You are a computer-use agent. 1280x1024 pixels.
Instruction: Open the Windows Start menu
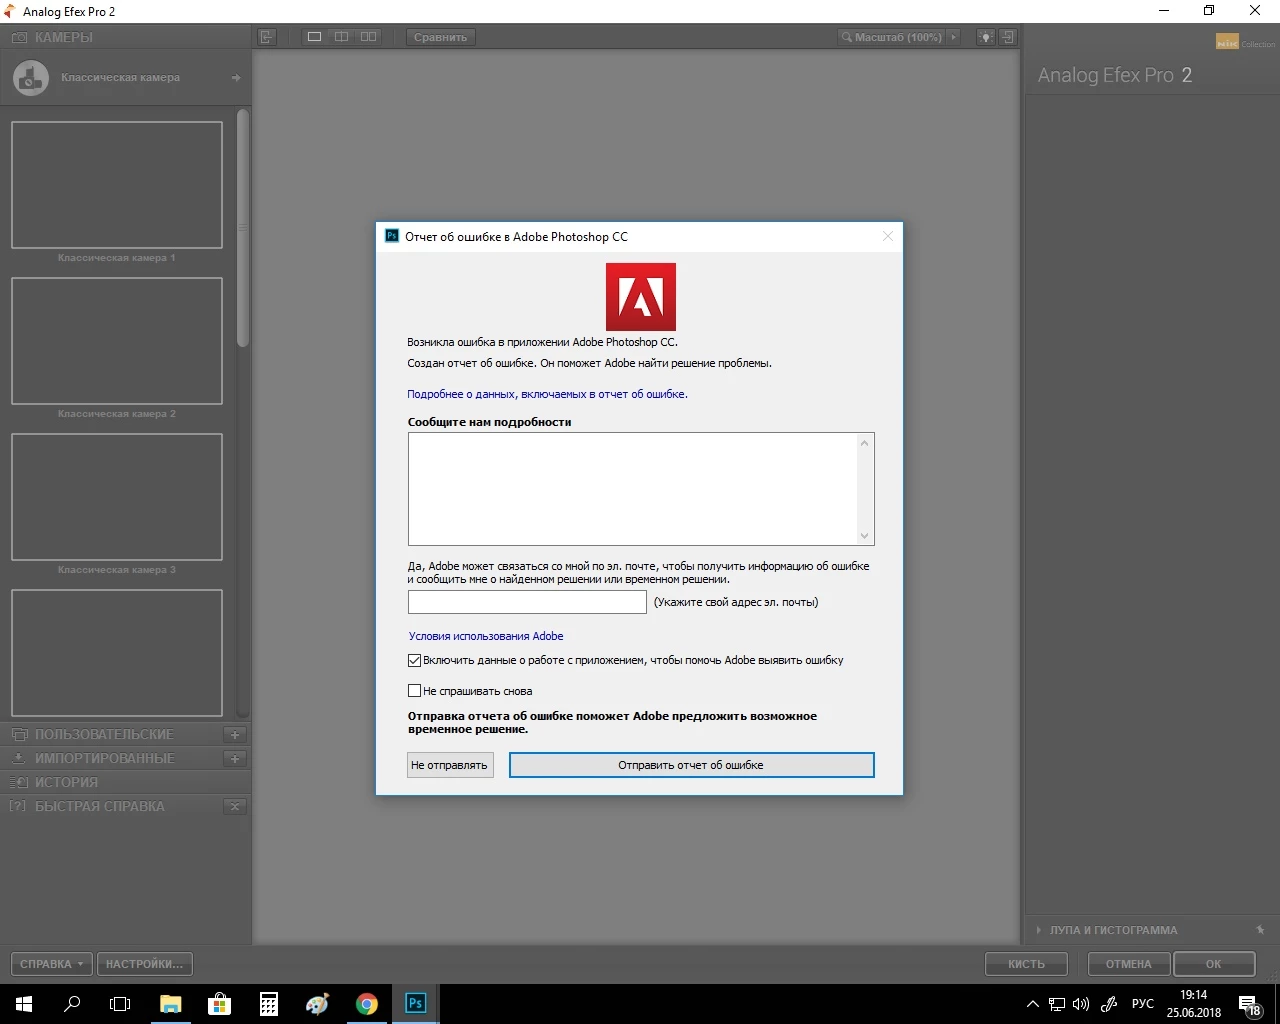pos(24,1004)
